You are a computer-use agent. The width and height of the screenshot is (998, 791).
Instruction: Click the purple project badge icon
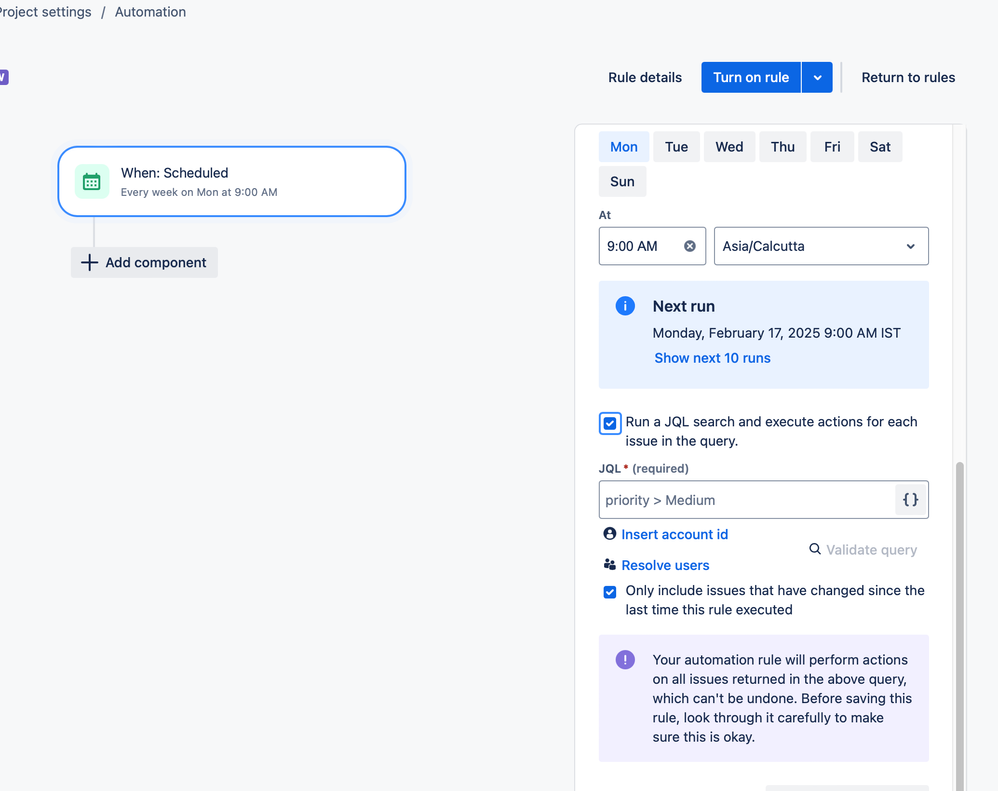tap(3, 77)
